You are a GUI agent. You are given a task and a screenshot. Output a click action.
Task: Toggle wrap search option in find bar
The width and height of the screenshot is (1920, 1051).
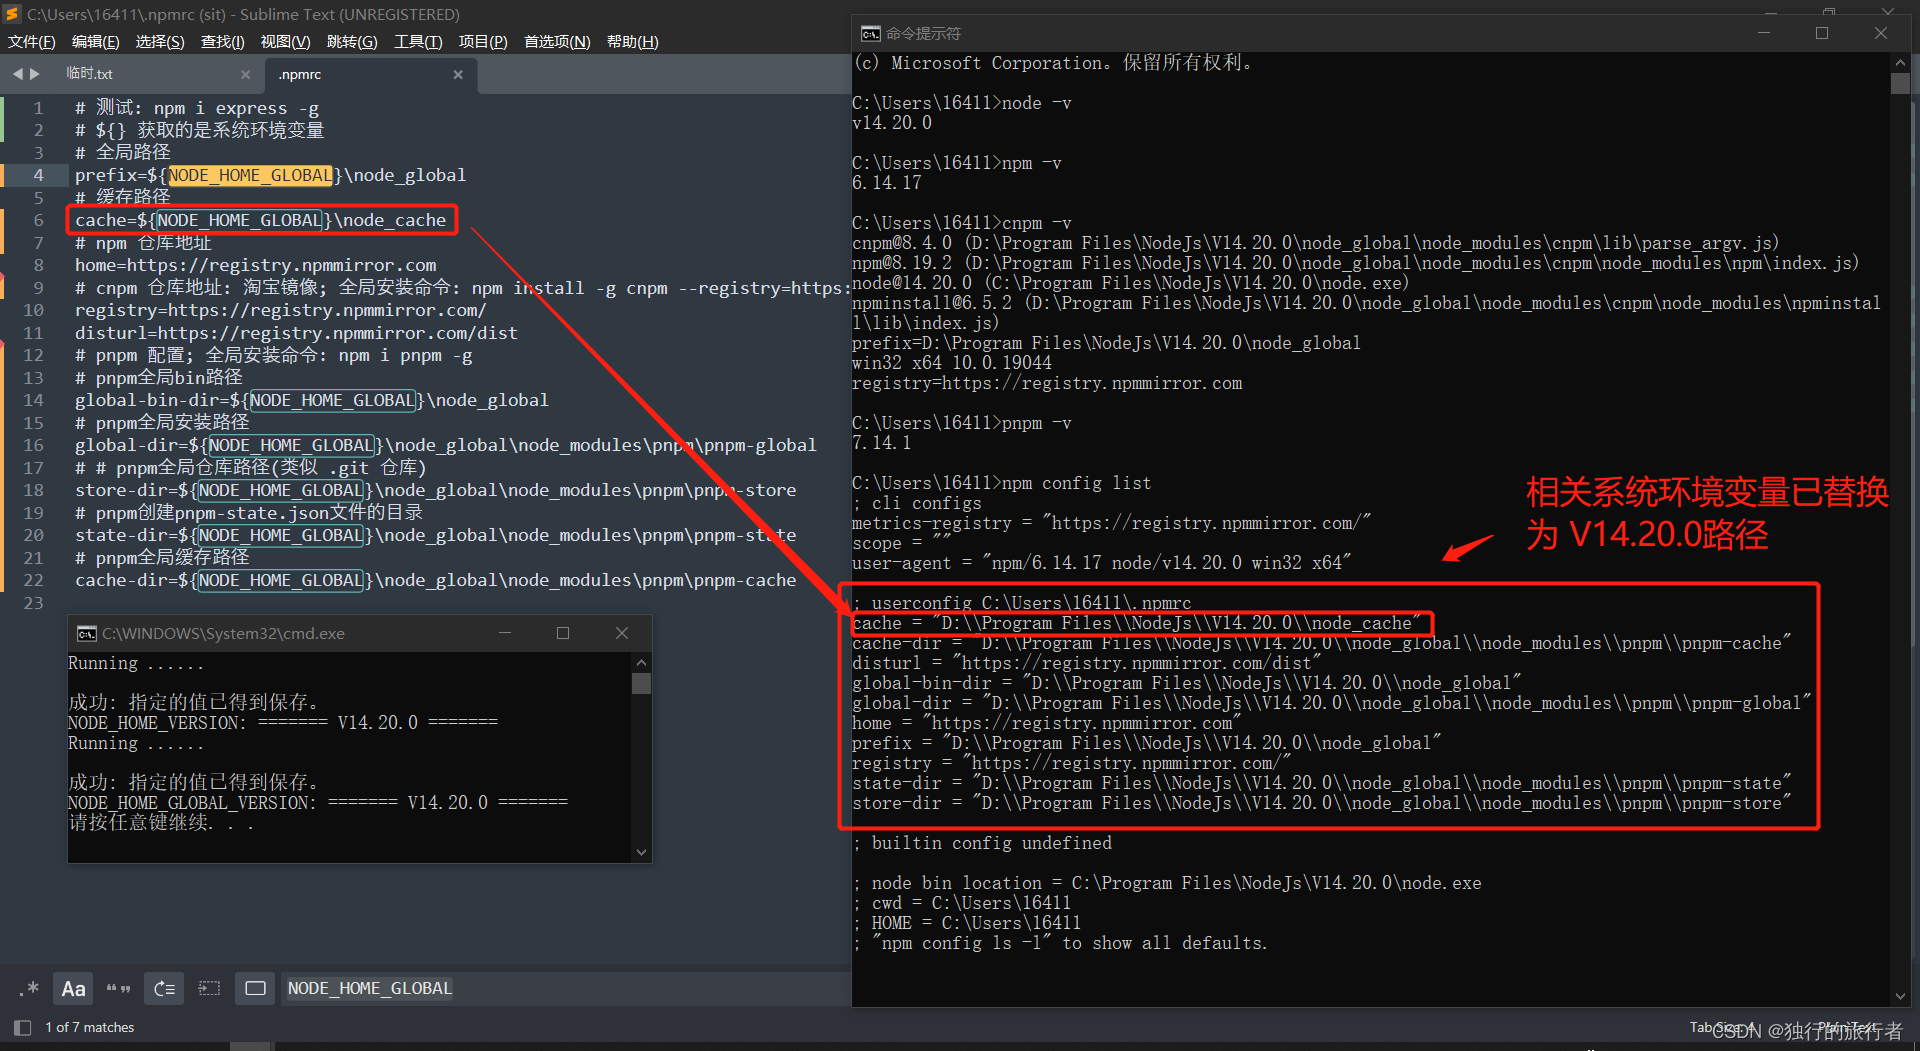[164, 988]
